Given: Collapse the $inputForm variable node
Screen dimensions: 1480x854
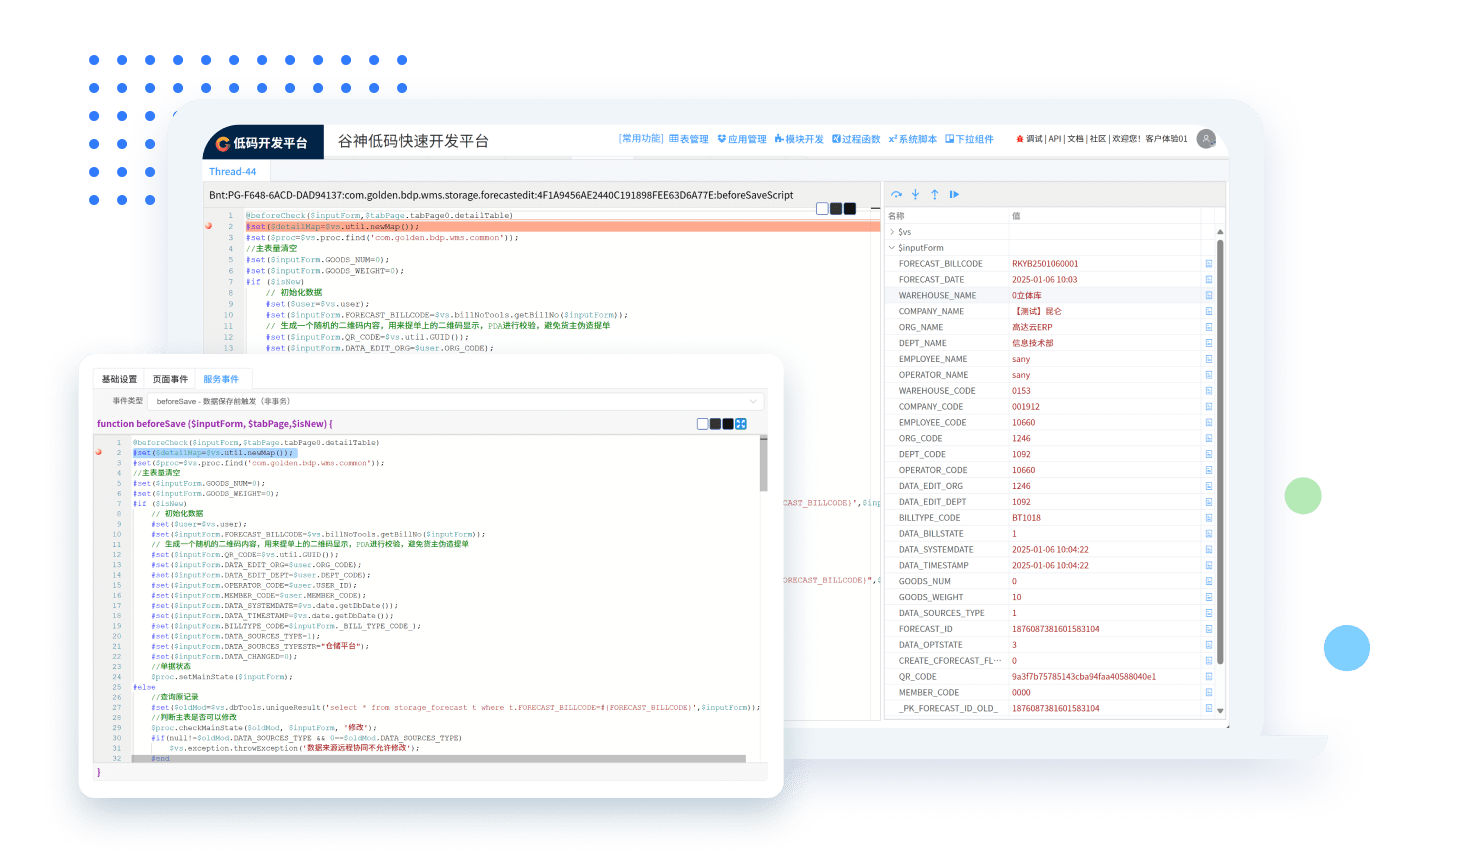Looking at the screenshot, I should (x=892, y=248).
